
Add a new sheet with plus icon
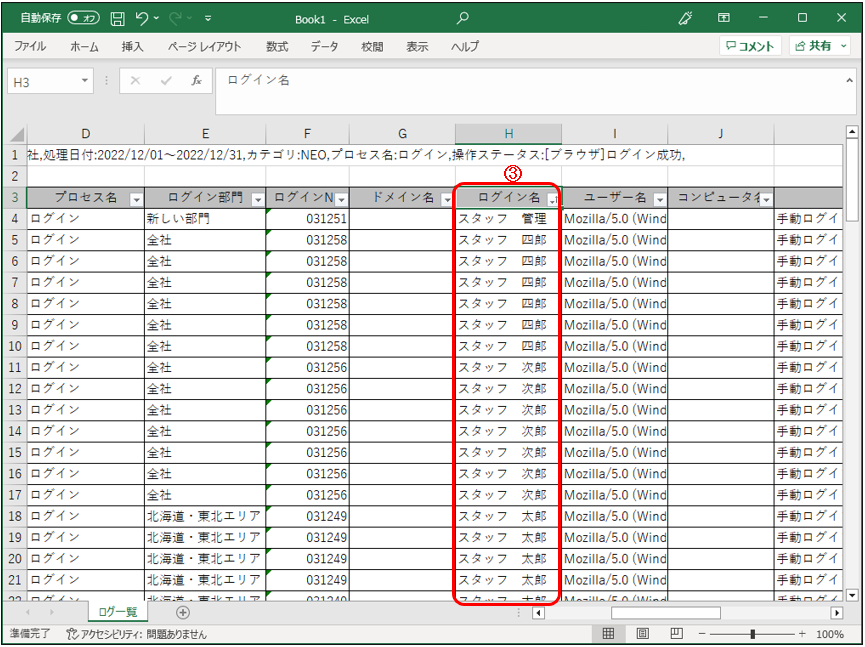coord(183,612)
